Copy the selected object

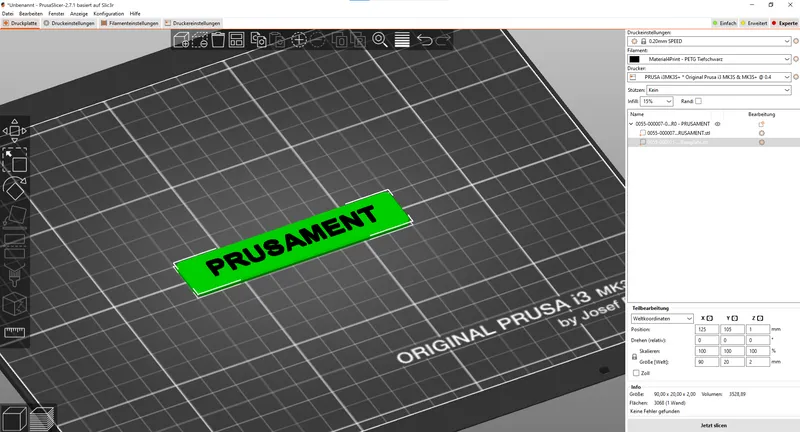point(259,40)
